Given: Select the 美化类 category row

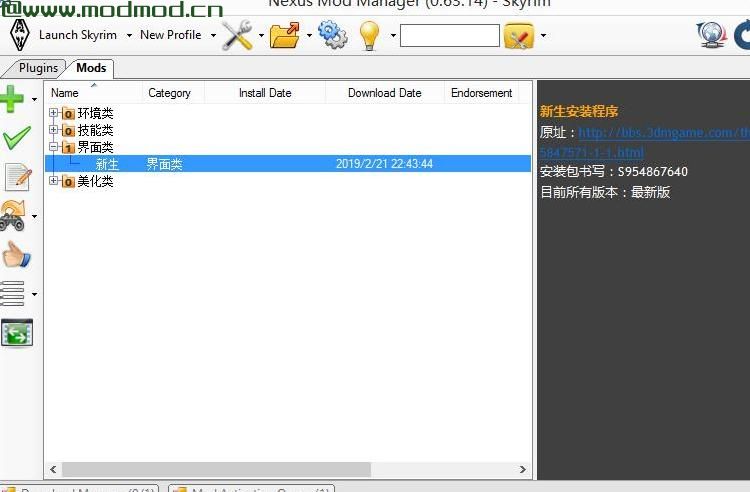Looking at the screenshot, I should (95, 181).
